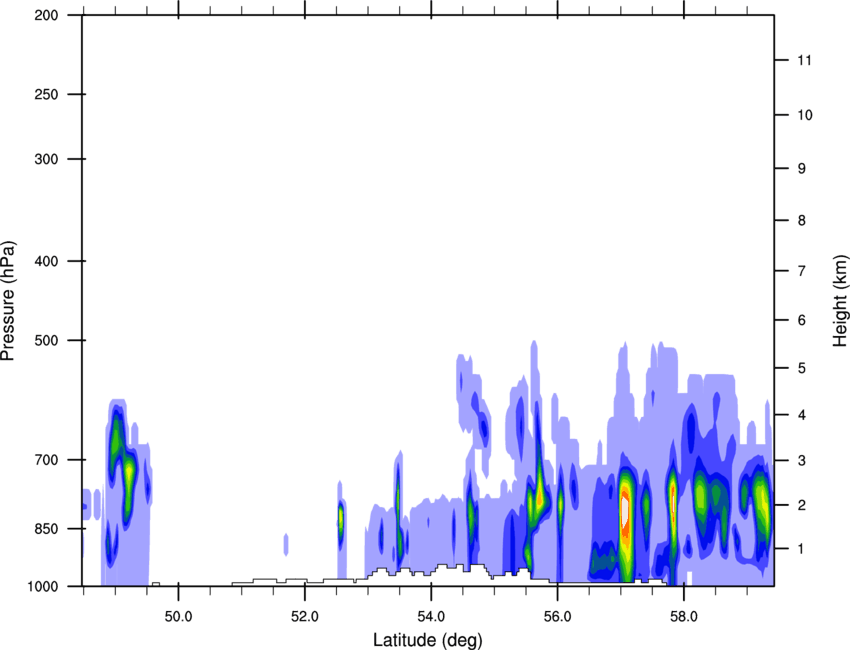Click the red-white contour maximum near latitude 57
The width and height of the screenshot is (850, 650).
(x=625, y=510)
